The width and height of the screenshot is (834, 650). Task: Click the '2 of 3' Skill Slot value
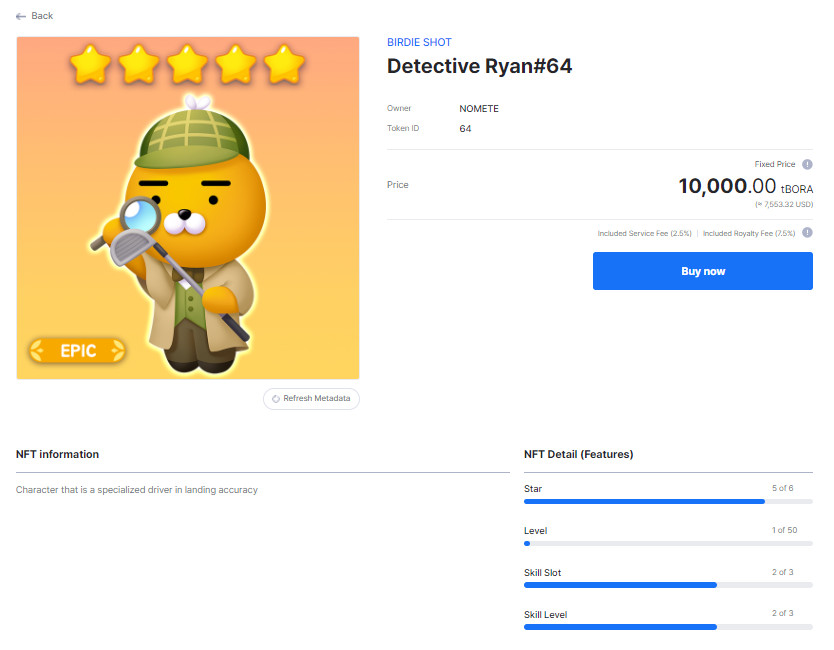pos(782,572)
